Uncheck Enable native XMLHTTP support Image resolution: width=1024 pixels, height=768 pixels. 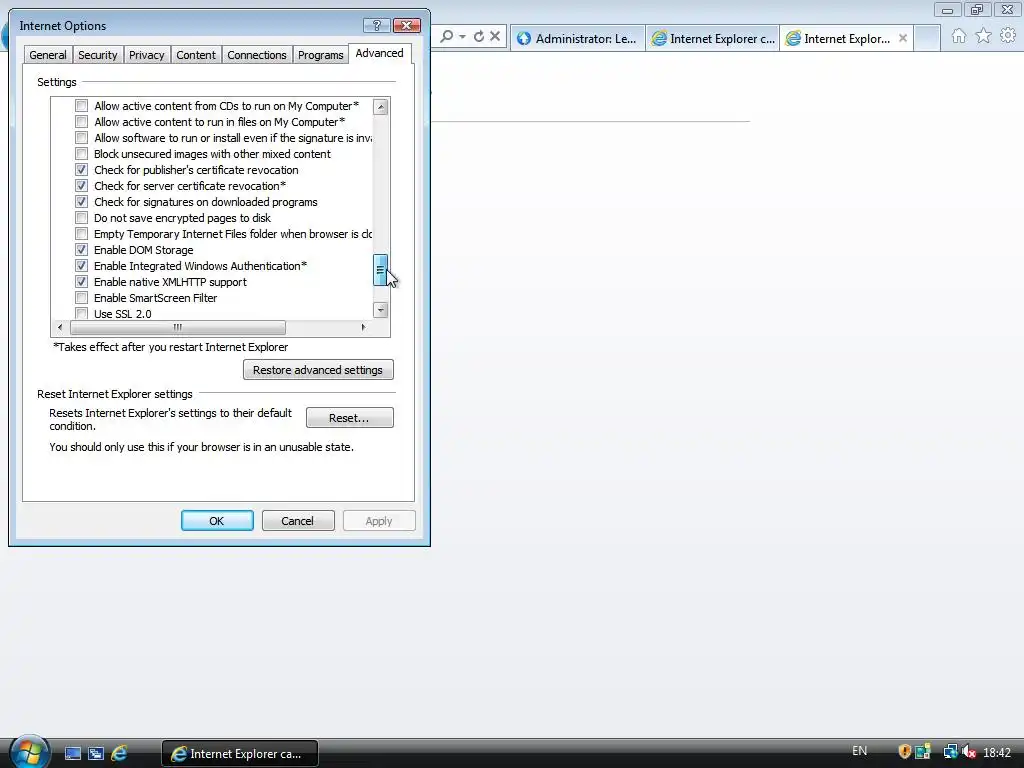[81, 281]
